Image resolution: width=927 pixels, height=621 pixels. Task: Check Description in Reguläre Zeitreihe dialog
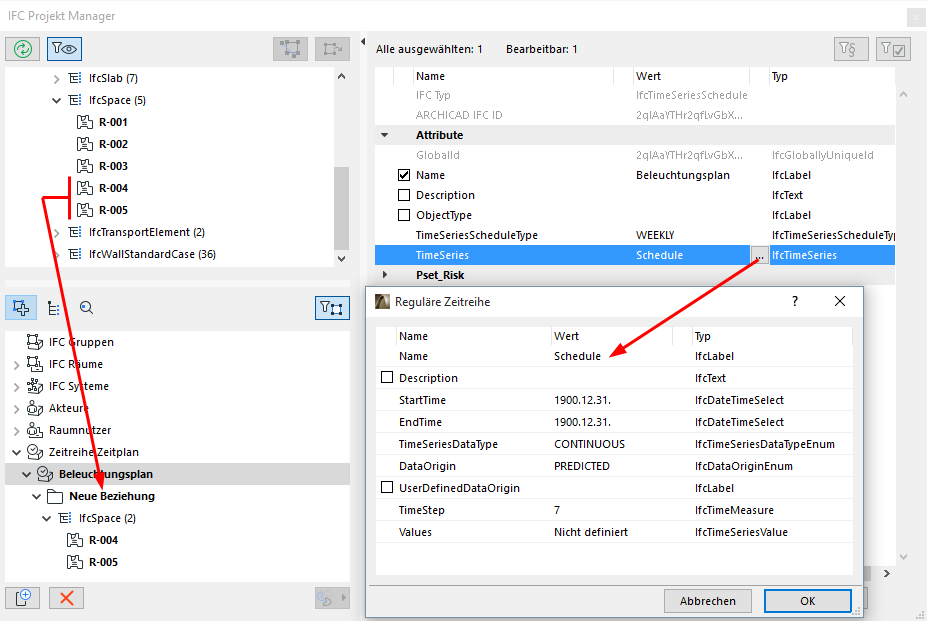click(x=387, y=377)
